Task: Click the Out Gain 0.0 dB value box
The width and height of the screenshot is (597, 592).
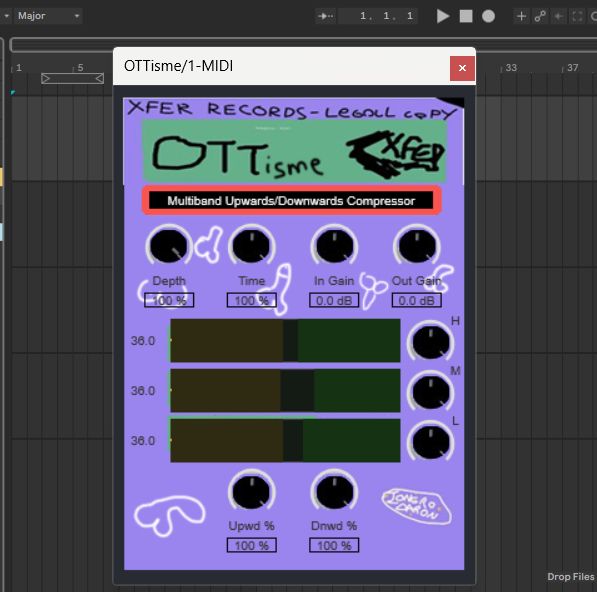Action: click(x=417, y=300)
